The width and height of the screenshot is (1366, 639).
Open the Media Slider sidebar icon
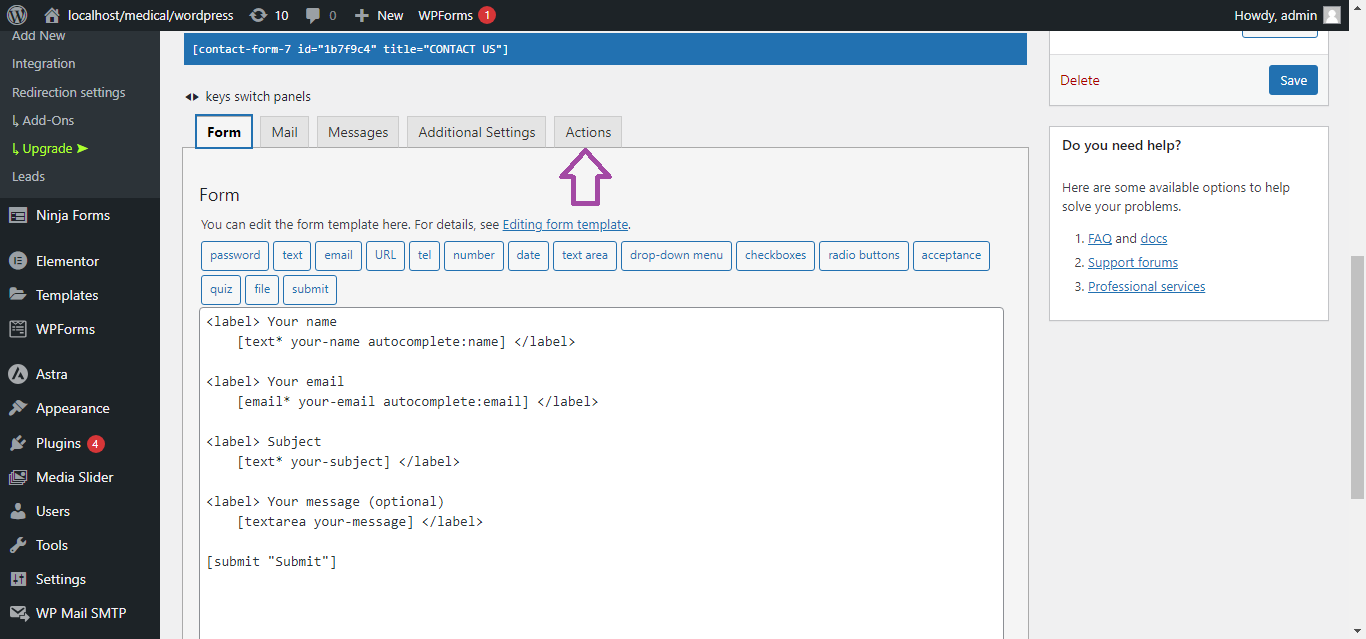pos(18,477)
